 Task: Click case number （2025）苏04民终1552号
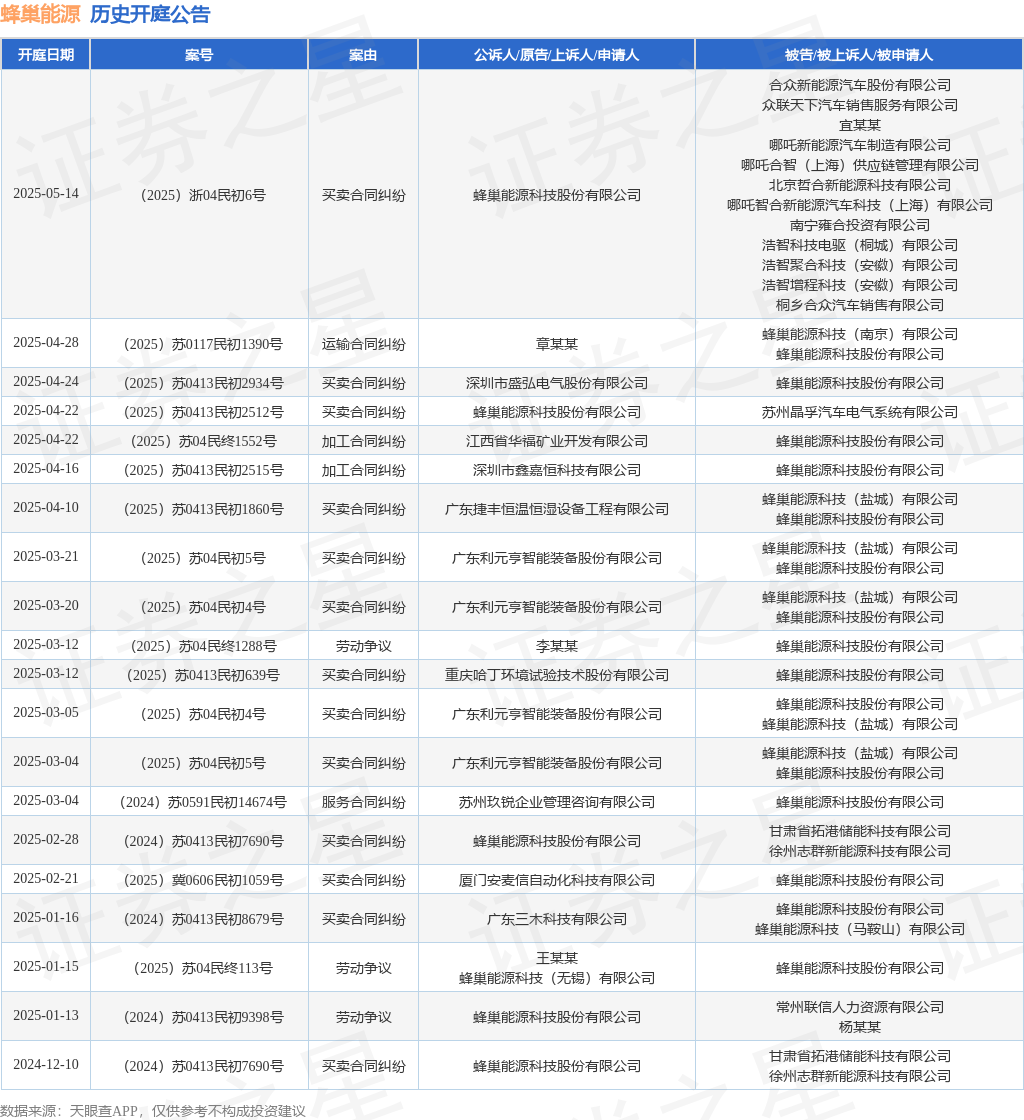coord(200,441)
